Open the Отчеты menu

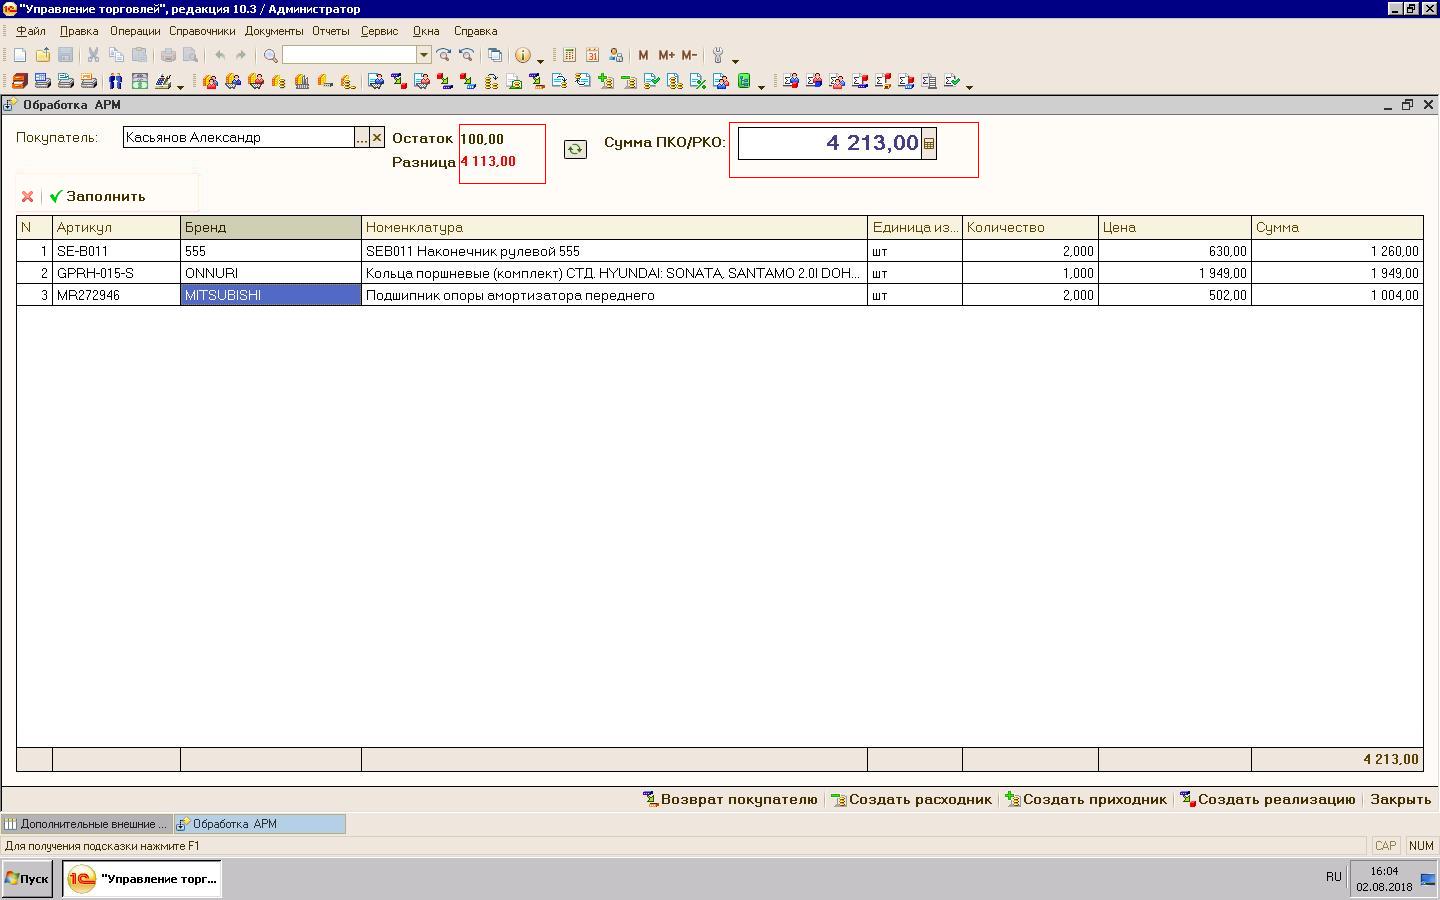[330, 31]
